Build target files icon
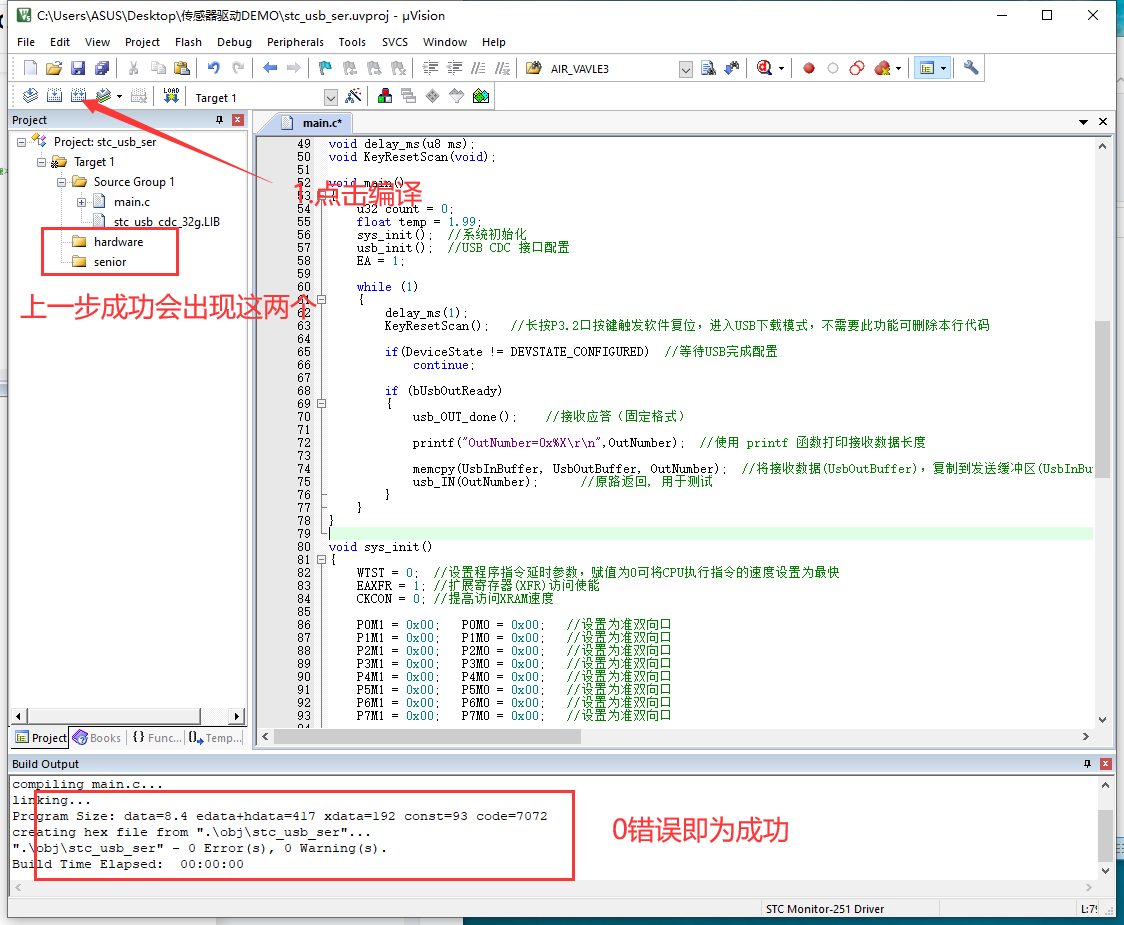This screenshot has height=925, width=1124. tap(54, 95)
